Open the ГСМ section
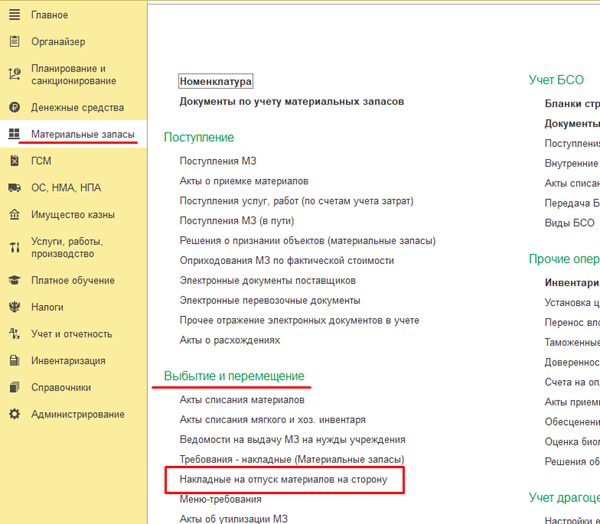 (x=41, y=161)
